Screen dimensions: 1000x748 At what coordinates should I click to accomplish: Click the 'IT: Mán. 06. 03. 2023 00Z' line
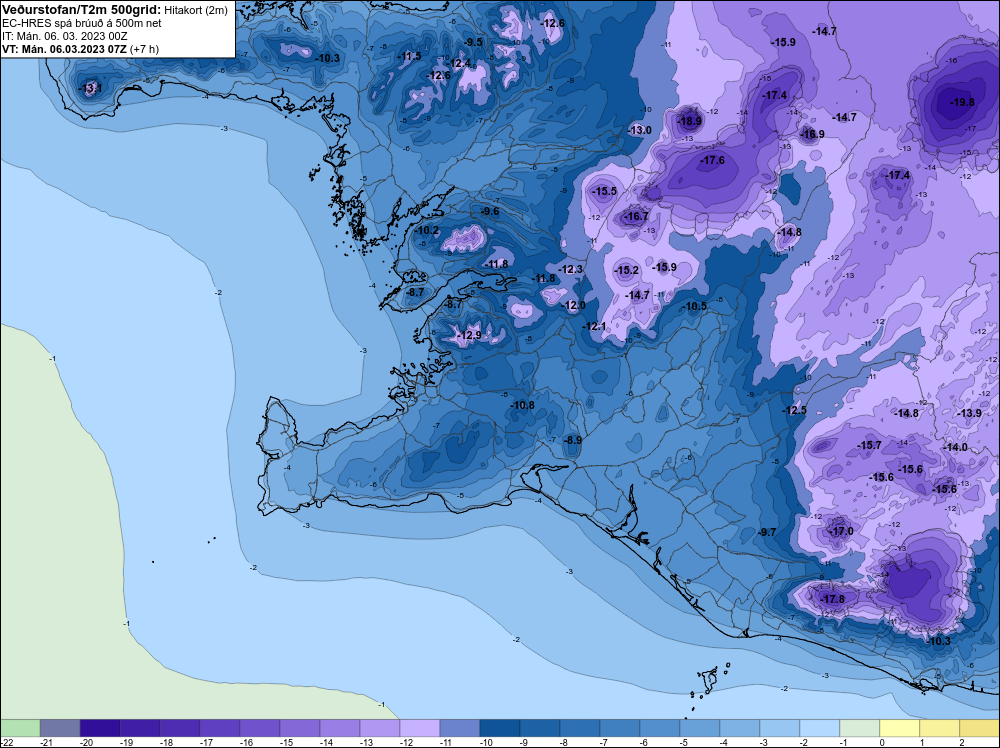click(64, 36)
